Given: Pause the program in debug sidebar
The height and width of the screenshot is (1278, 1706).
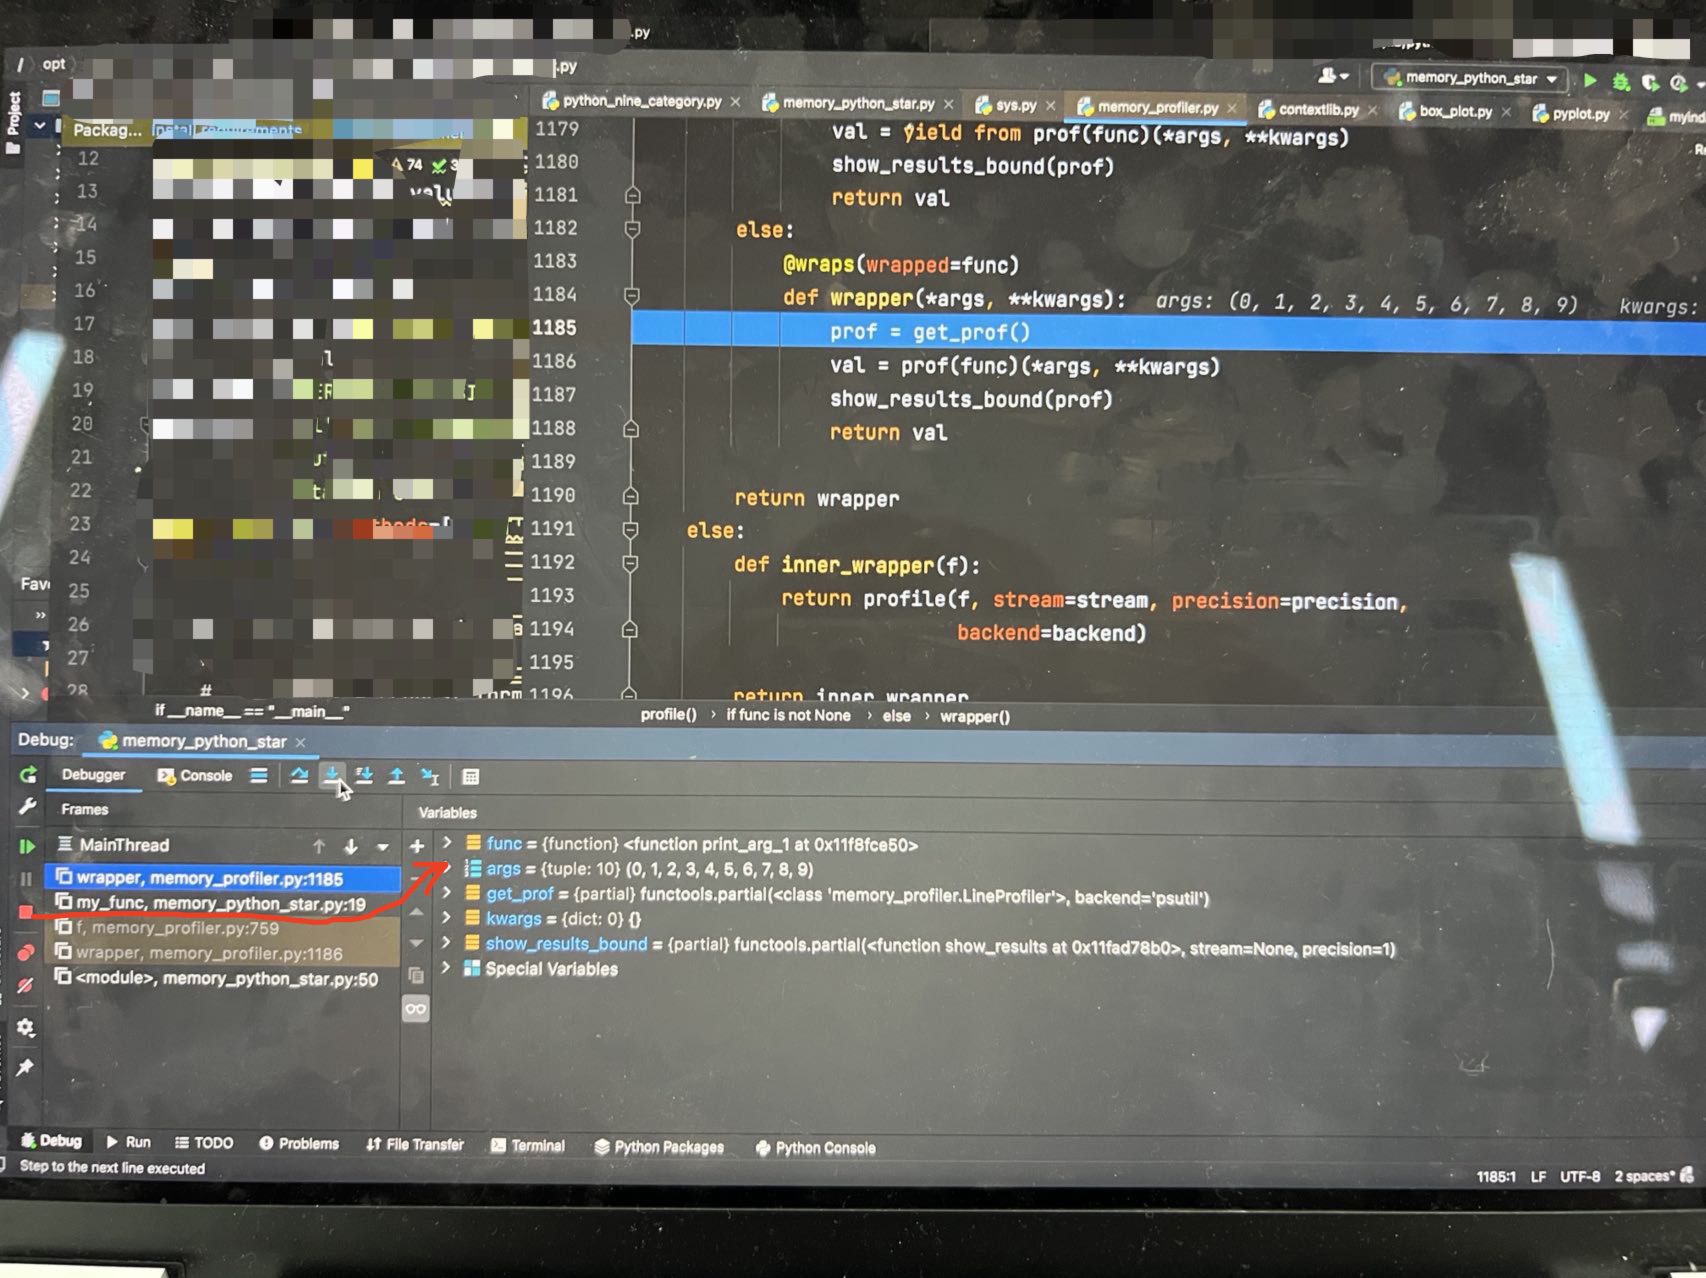Looking at the screenshot, I should [x=26, y=879].
